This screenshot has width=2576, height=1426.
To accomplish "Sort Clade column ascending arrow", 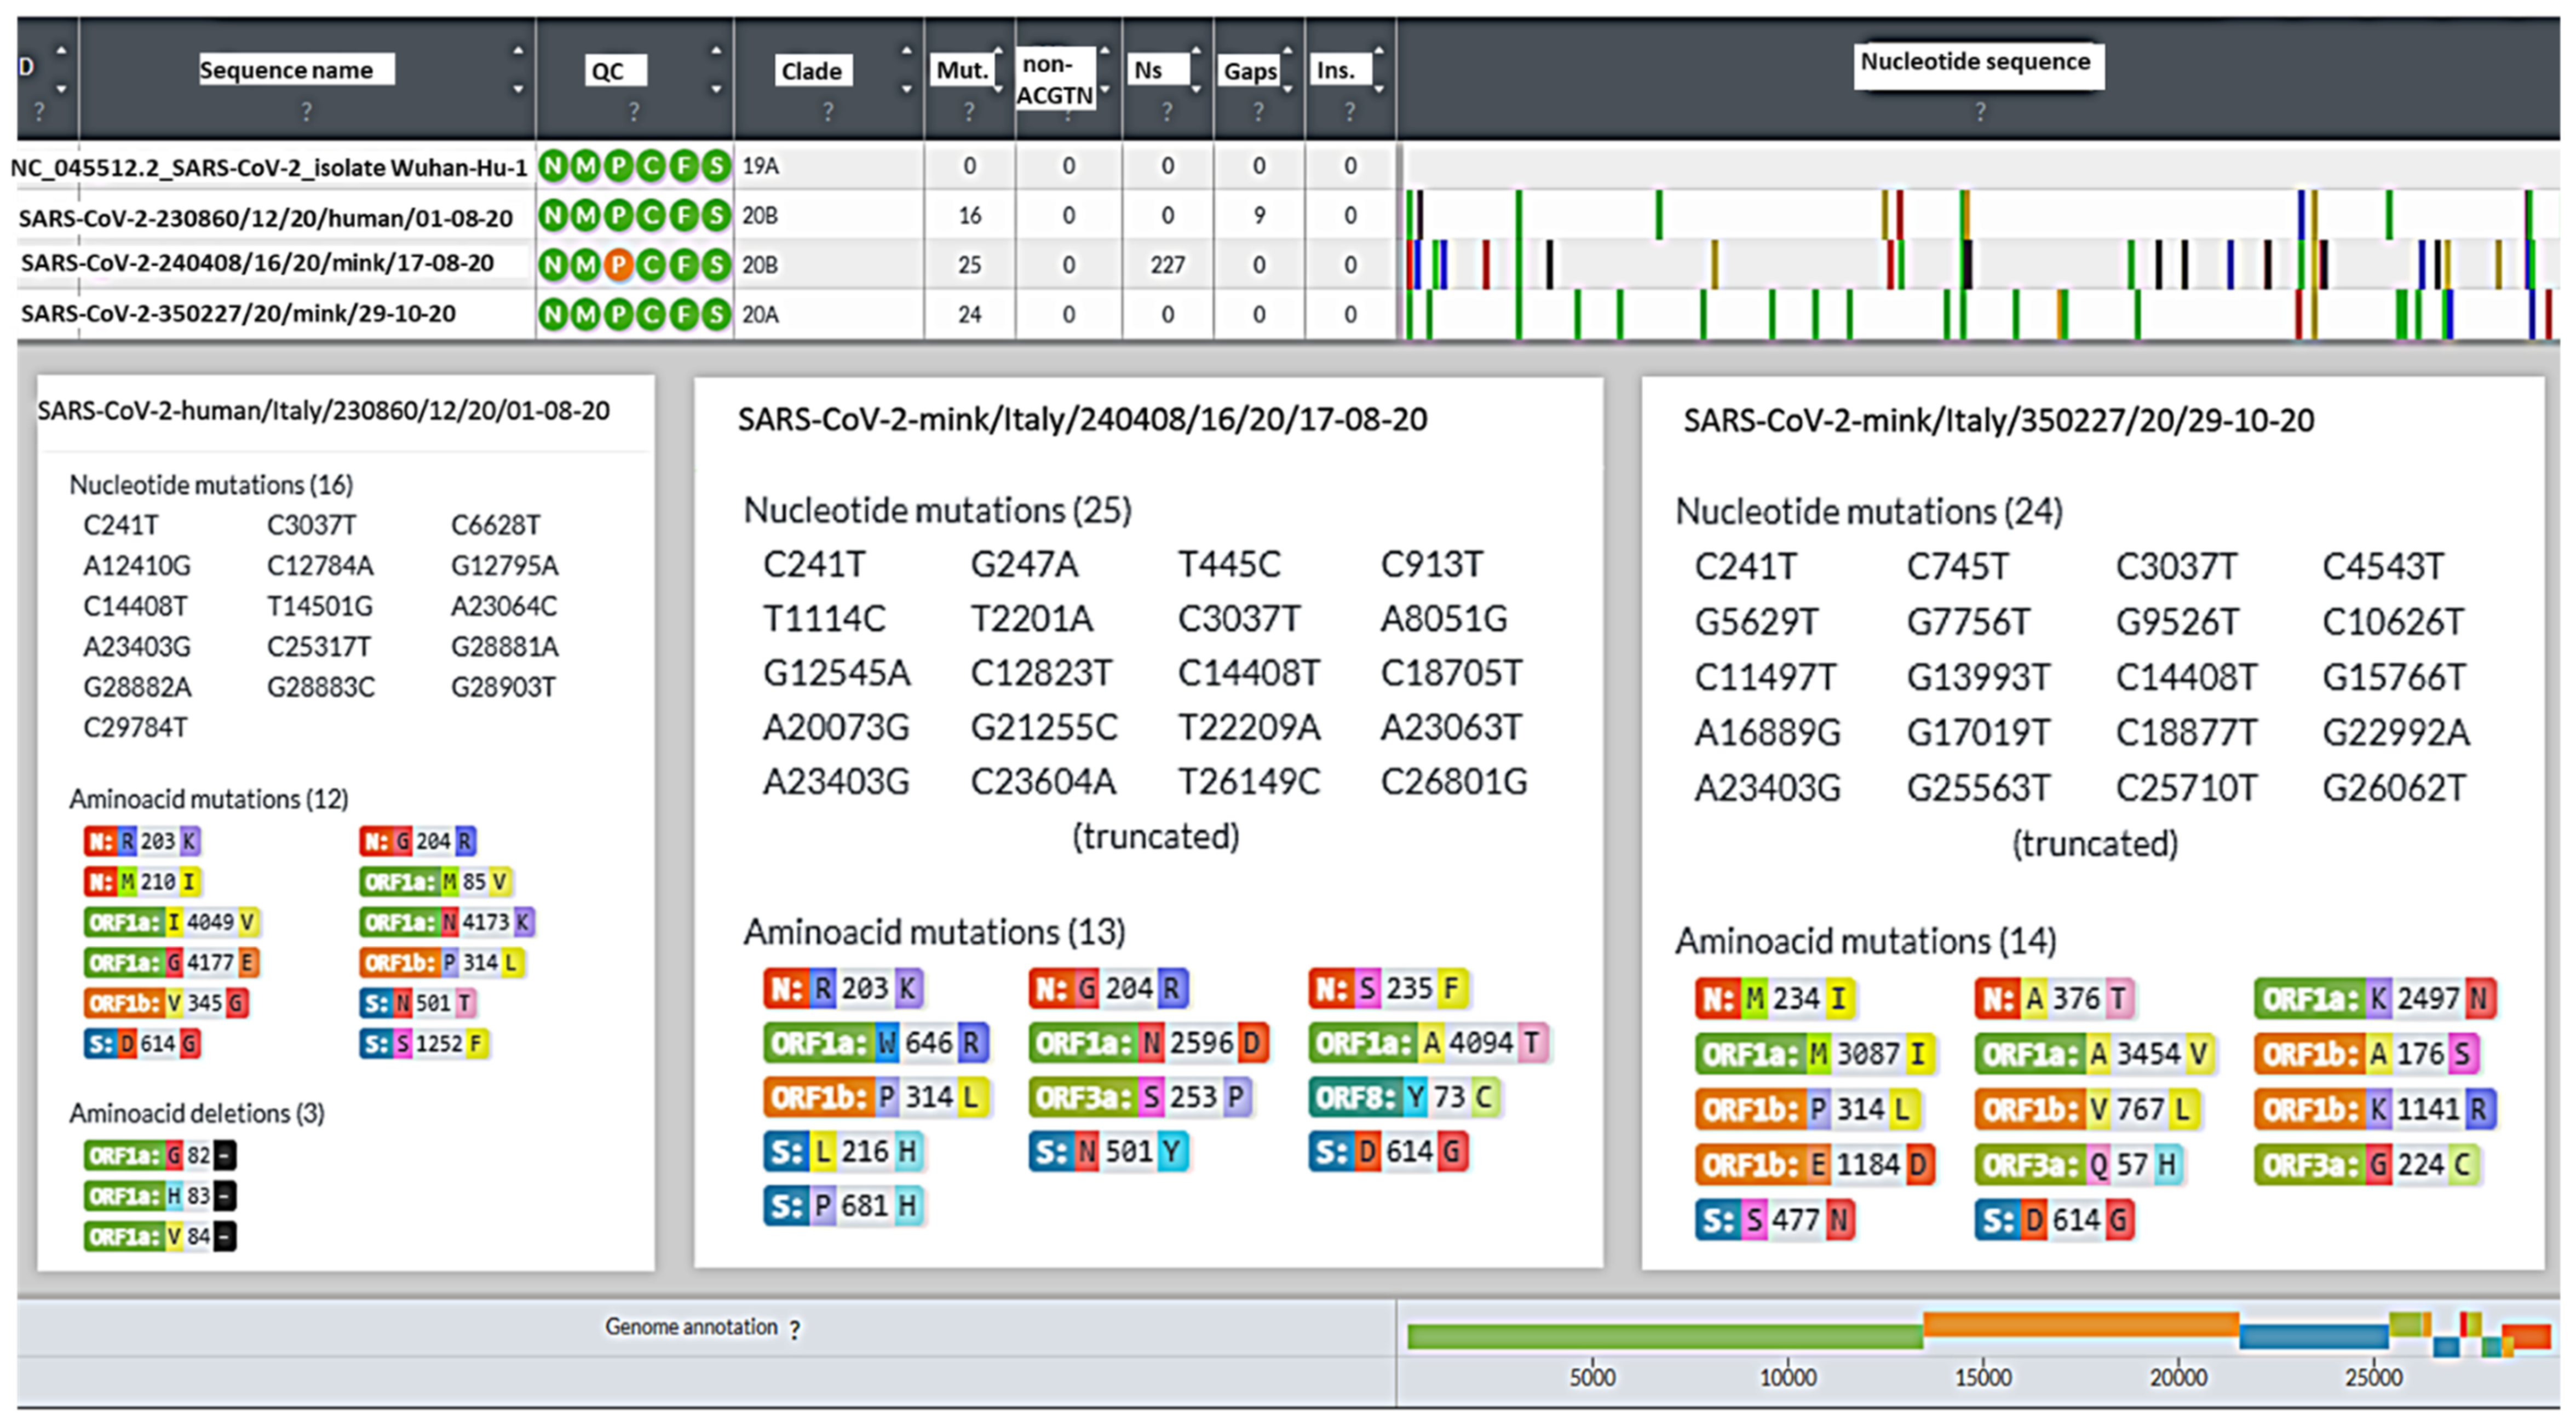I will coord(906,51).
